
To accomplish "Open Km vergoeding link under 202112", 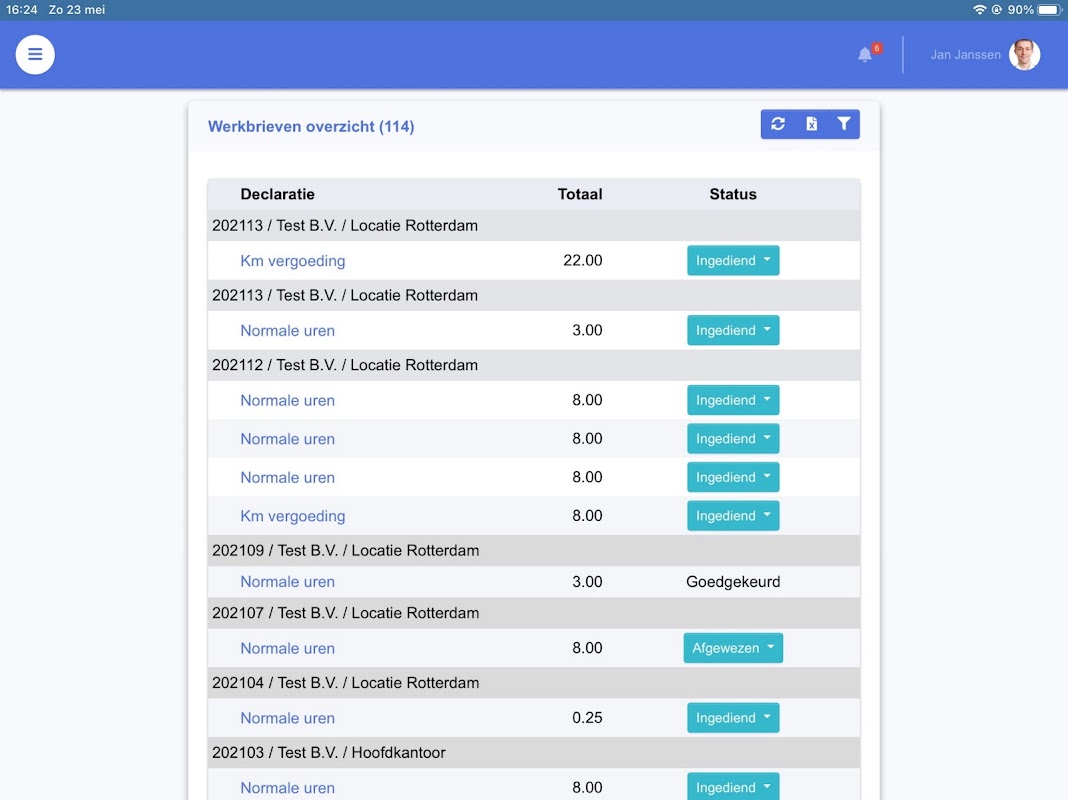I will pyautogui.click(x=293, y=516).
